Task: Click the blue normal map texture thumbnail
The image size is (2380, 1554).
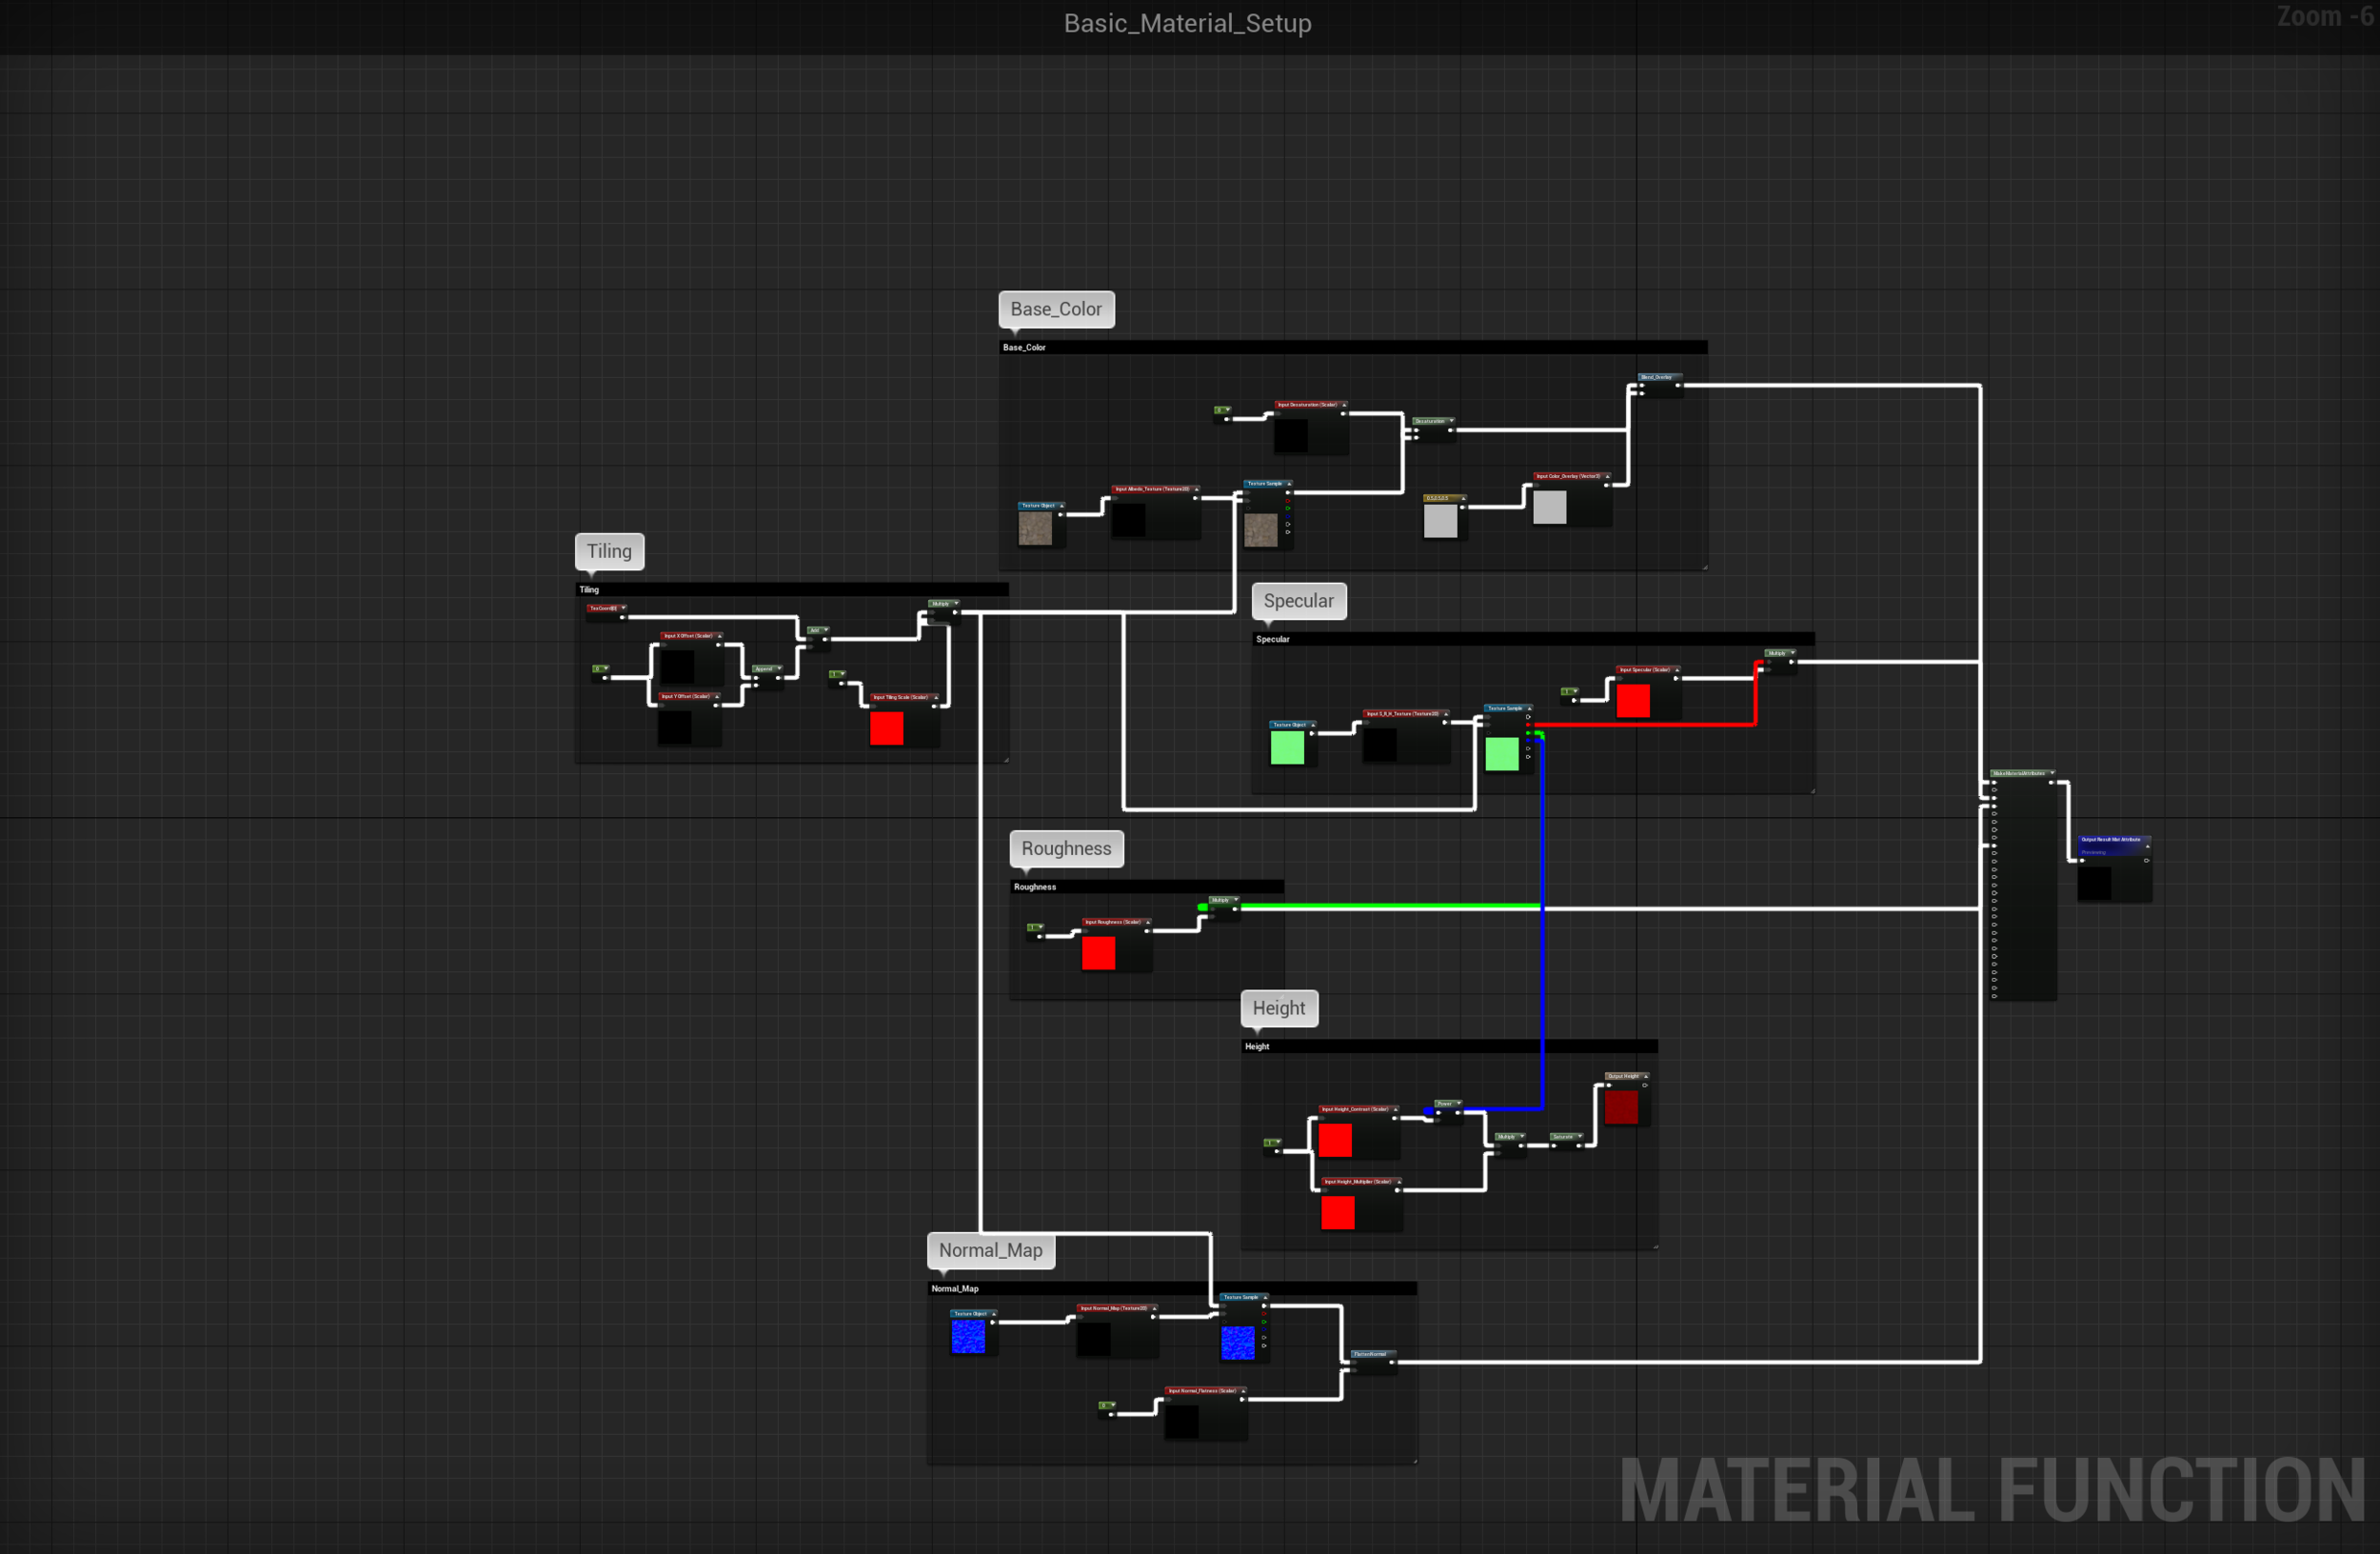Action: (x=968, y=1337)
